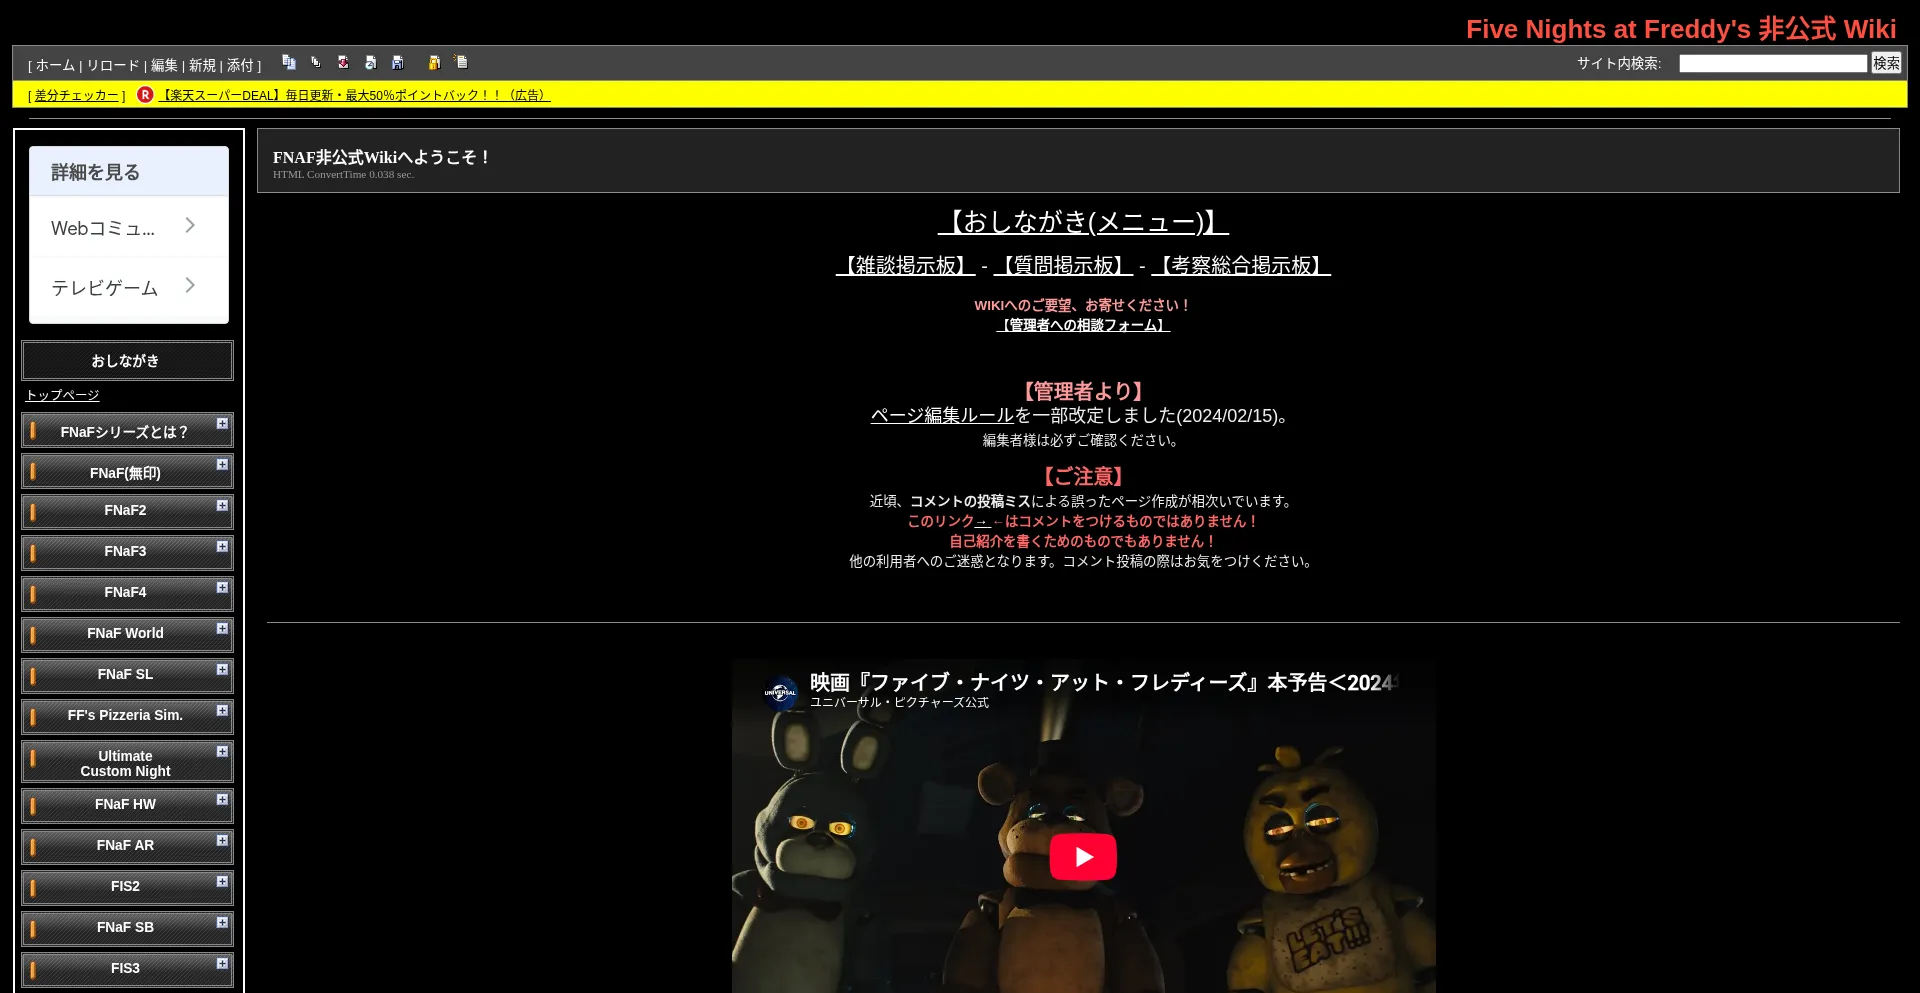Open the 【管理者への相談フォーム】 link
The height and width of the screenshot is (993, 1920).
click(x=1083, y=325)
